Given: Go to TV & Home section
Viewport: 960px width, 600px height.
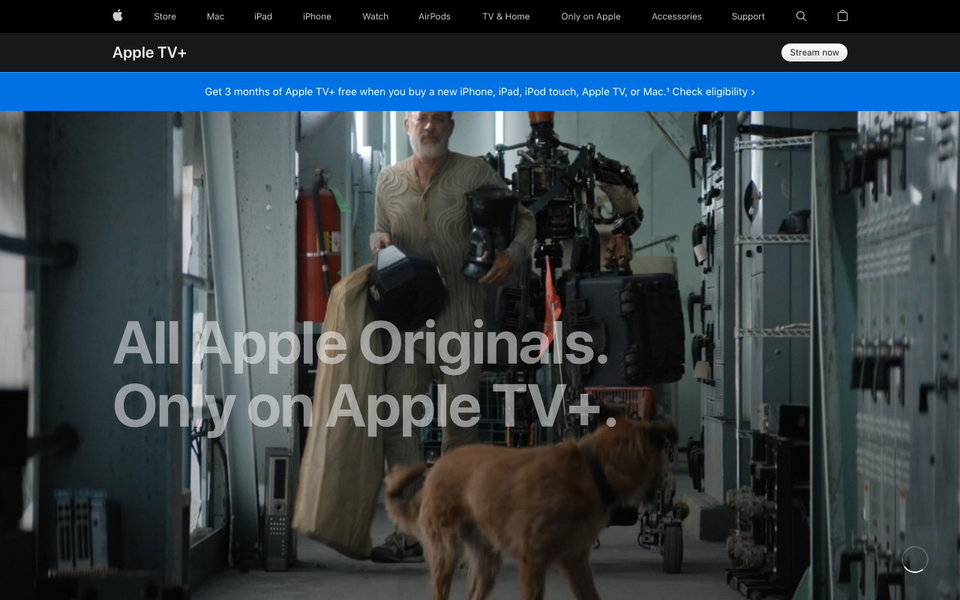Looking at the screenshot, I should (506, 17).
